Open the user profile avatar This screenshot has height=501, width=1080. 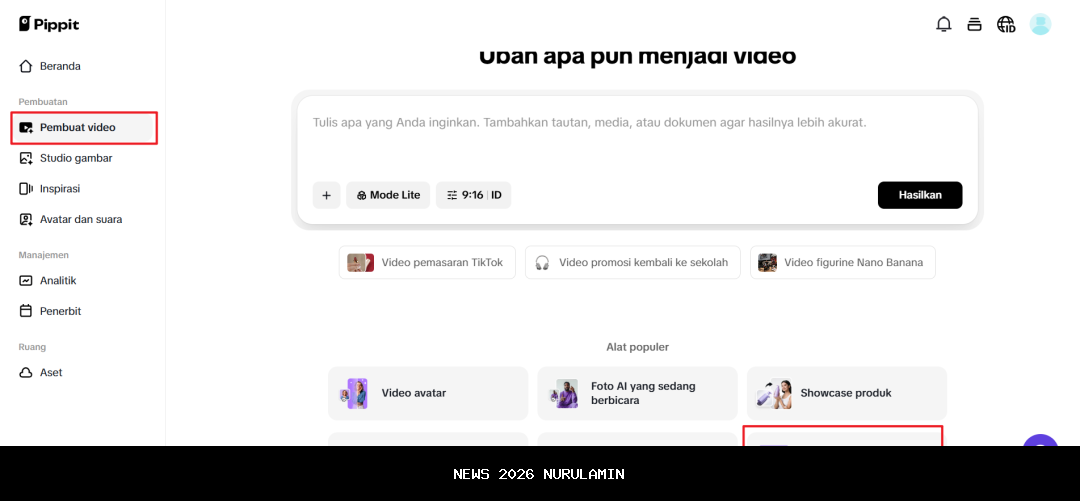click(x=1040, y=24)
